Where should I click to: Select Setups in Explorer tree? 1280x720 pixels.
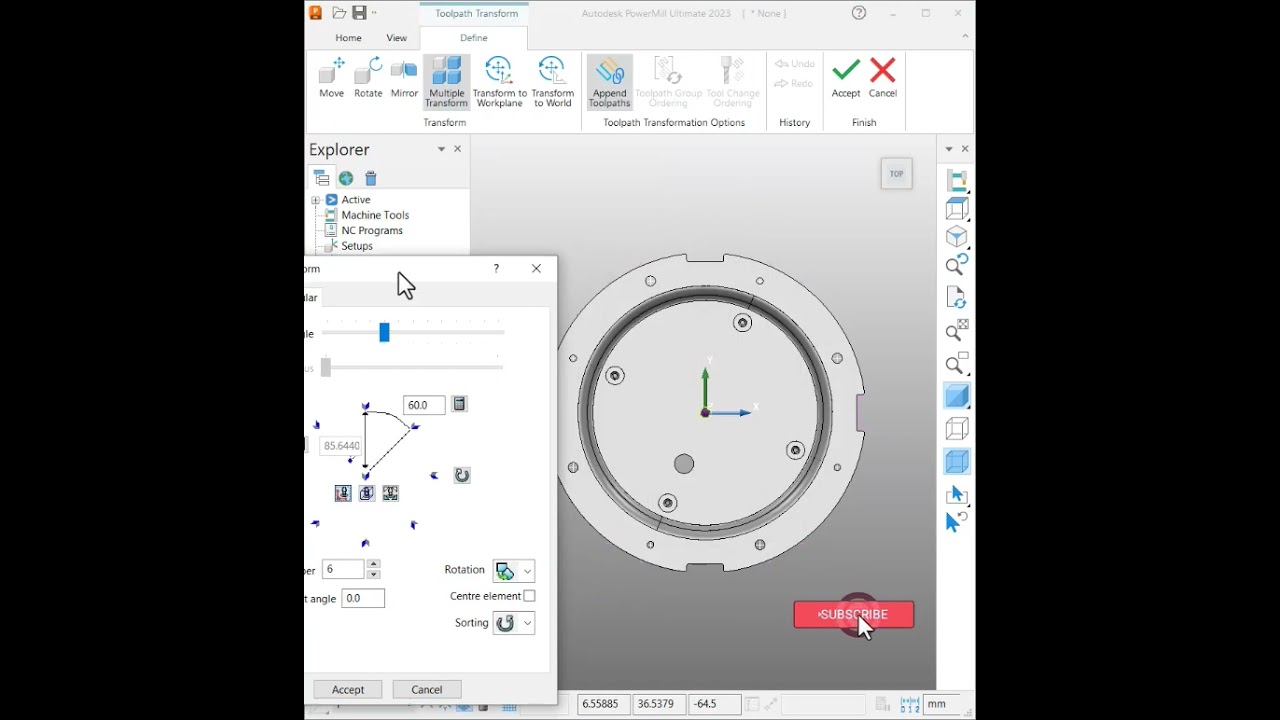point(357,246)
